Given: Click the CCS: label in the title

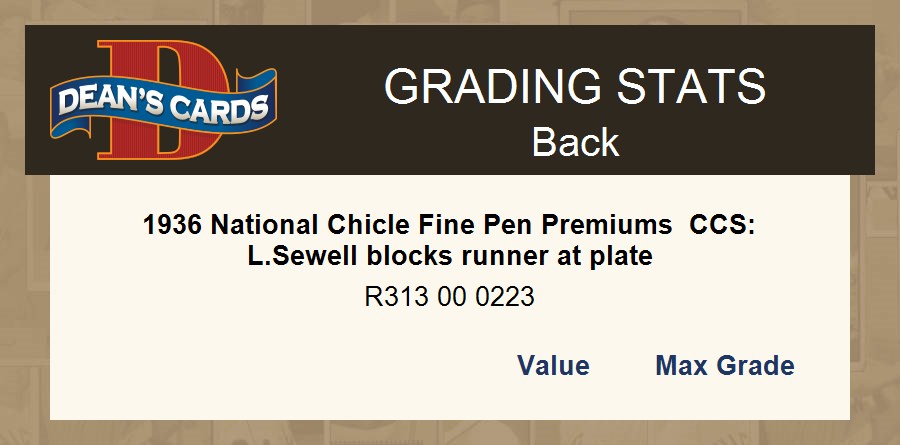Looking at the screenshot, I should coord(722,225).
